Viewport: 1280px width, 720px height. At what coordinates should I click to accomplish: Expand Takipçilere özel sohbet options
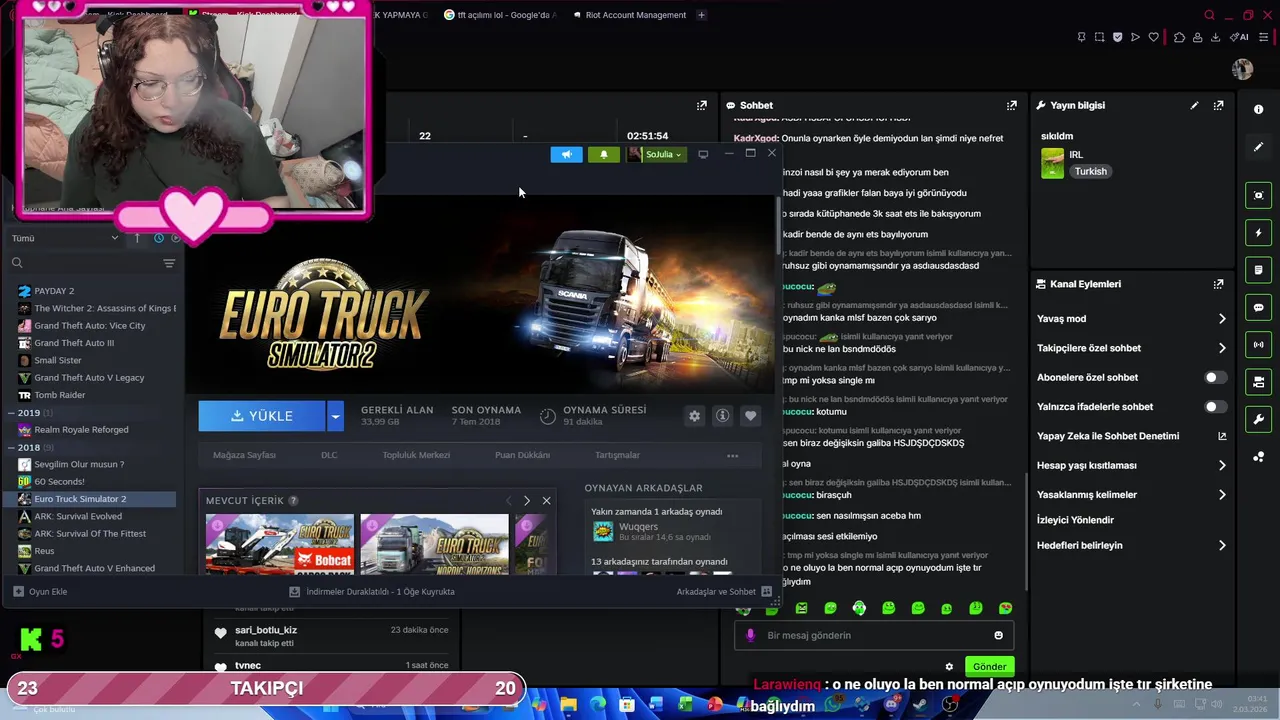pyautogui.click(x=1222, y=348)
